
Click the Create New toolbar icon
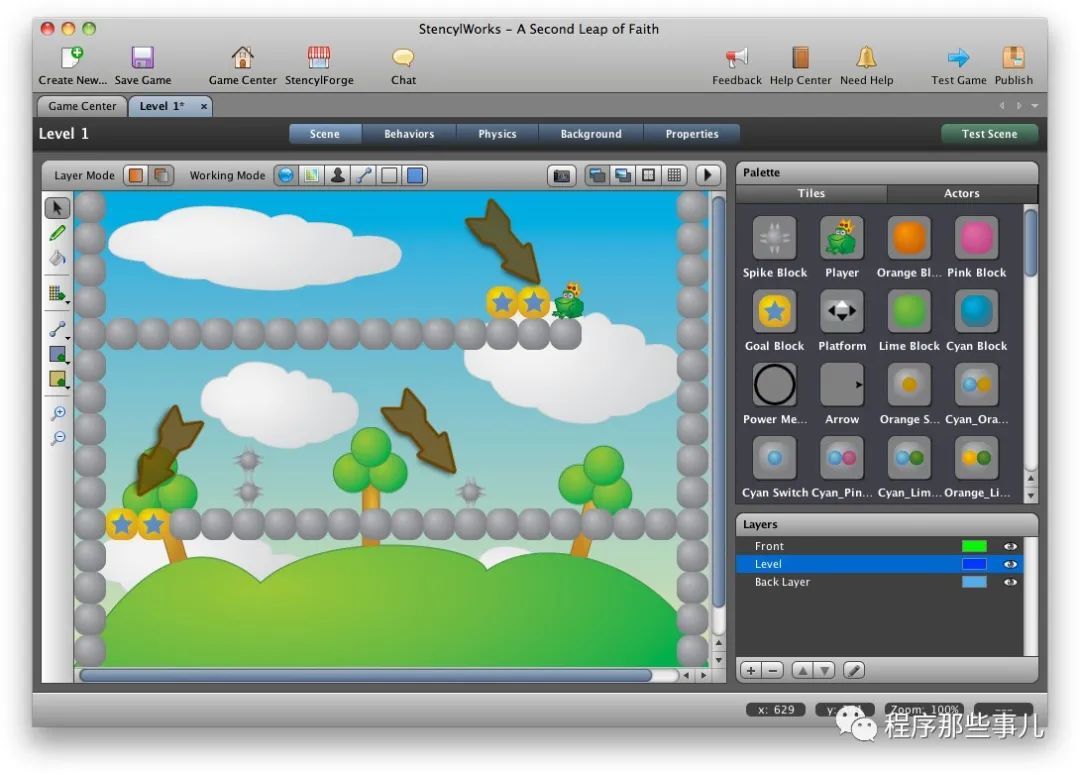pyautogui.click(x=72, y=57)
